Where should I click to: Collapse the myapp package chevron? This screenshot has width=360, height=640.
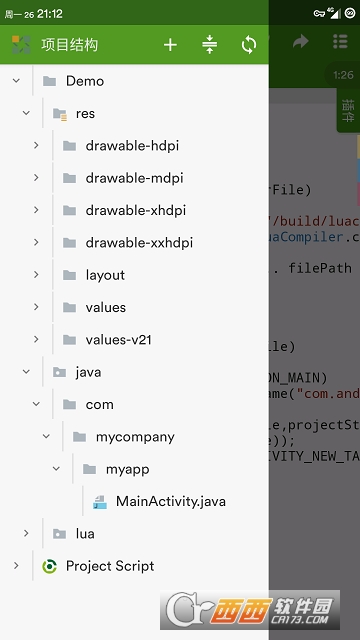pyautogui.click(x=56, y=469)
